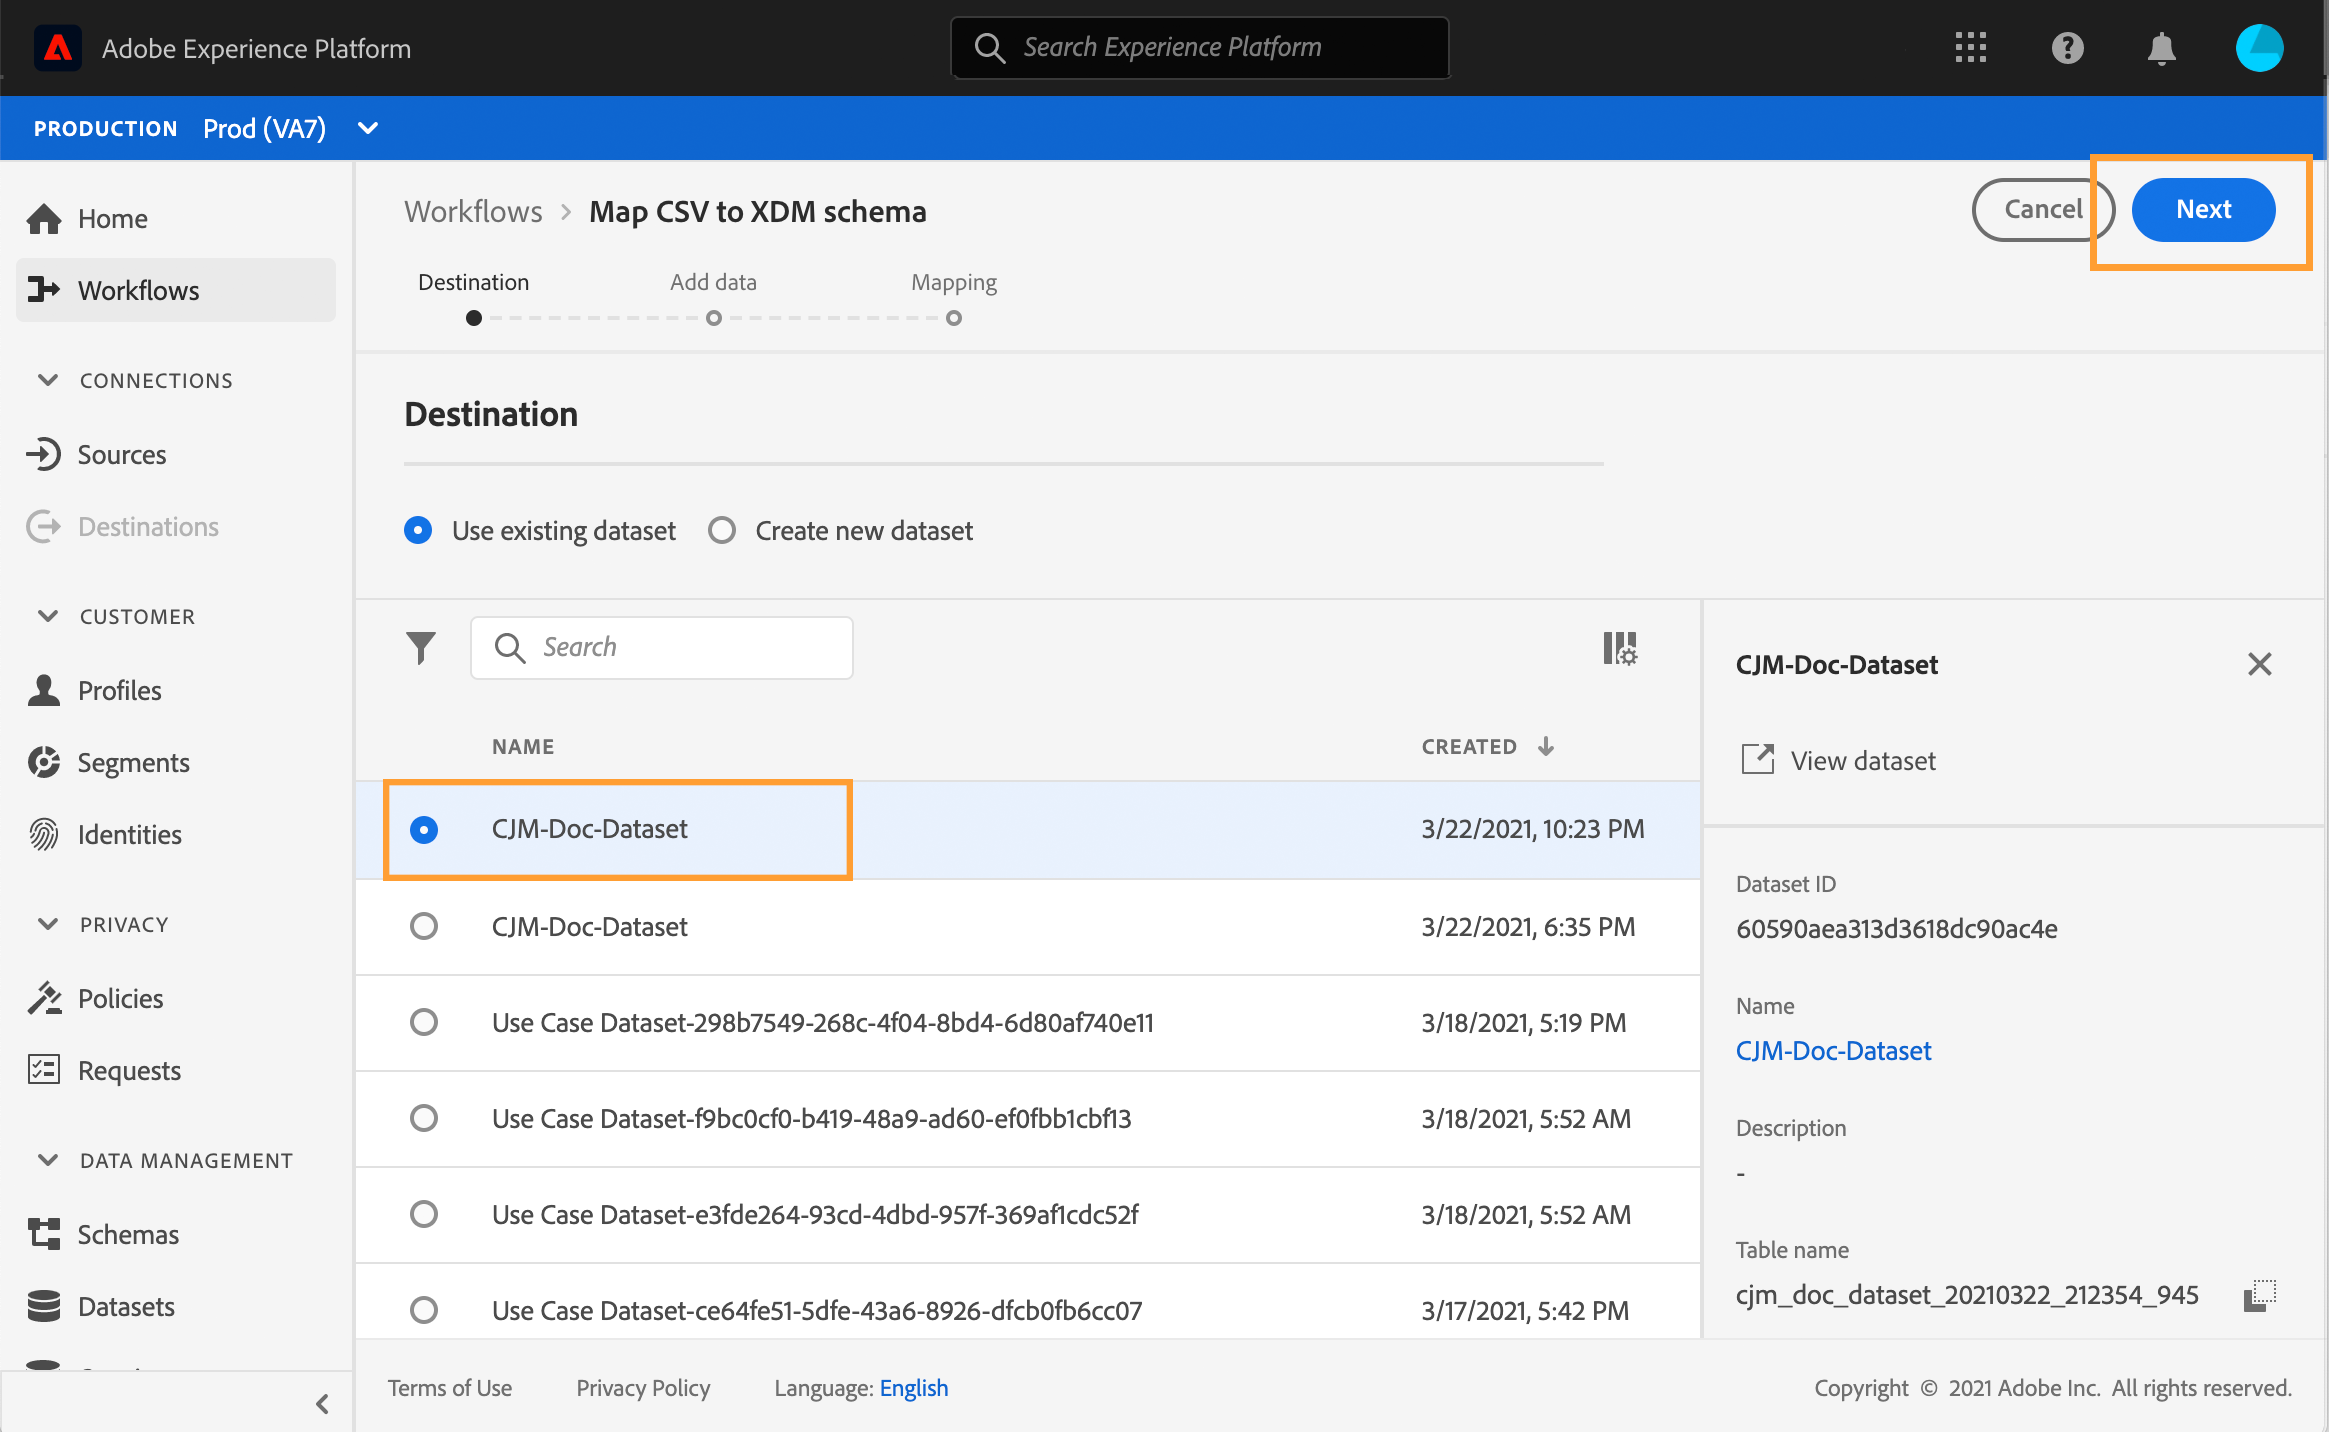This screenshot has height=1432, width=2329.
Task: Expand the Prod (VA7) sandbox dropdown
Action: tap(368, 128)
